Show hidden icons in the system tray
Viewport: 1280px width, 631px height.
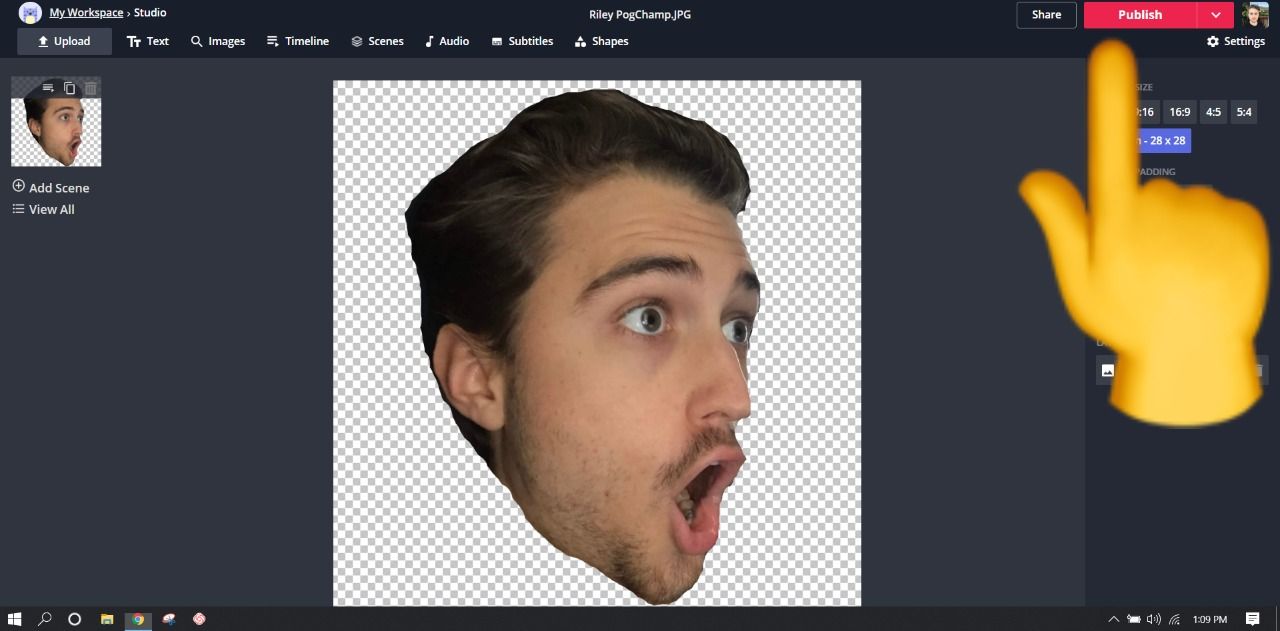tap(1114, 619)
